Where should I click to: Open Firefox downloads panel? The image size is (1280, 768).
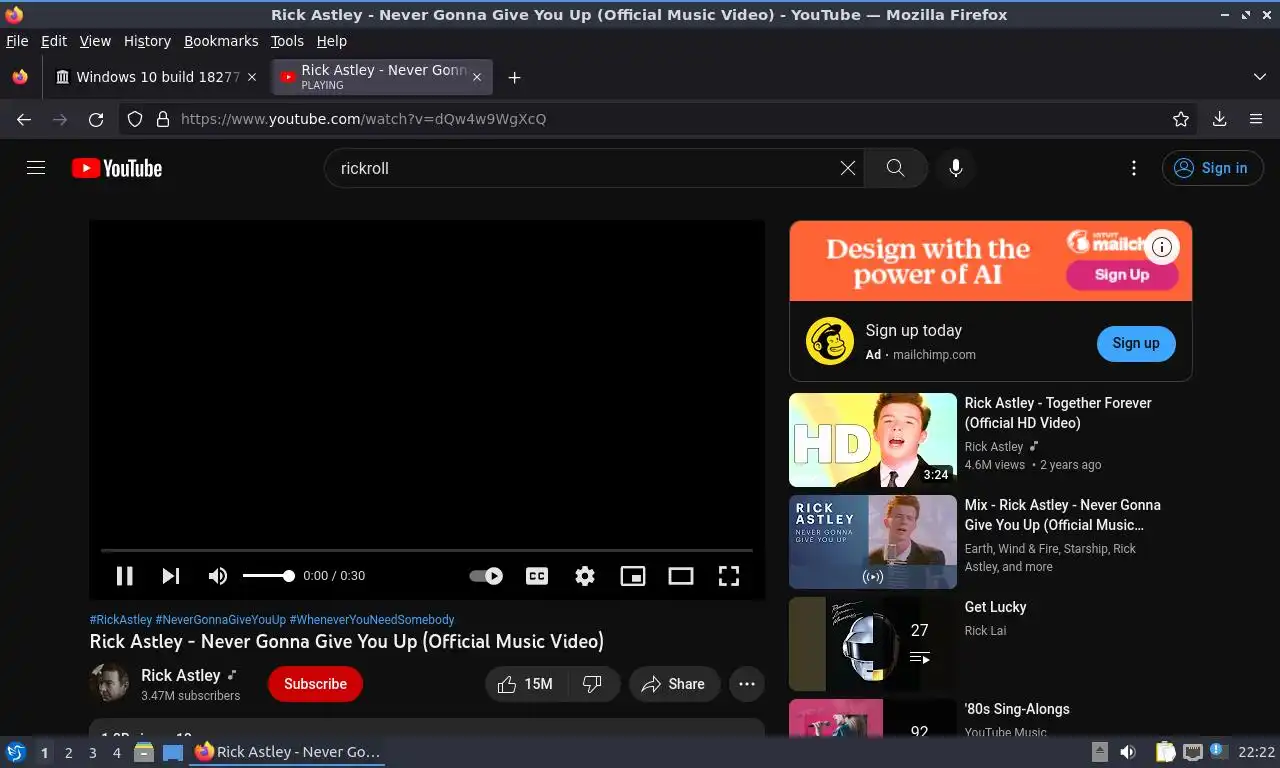click(x=1220, y=119)
